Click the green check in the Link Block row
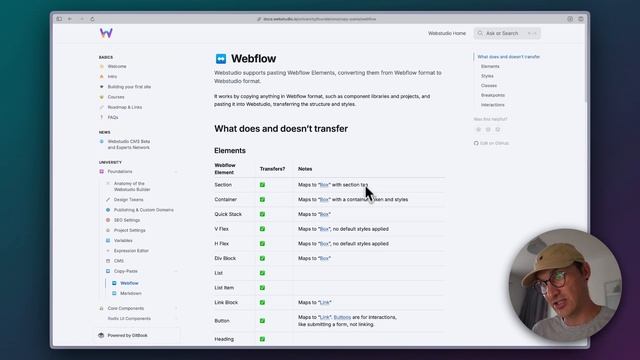Screen dimensions: 640x360 (x=262, y=302)
